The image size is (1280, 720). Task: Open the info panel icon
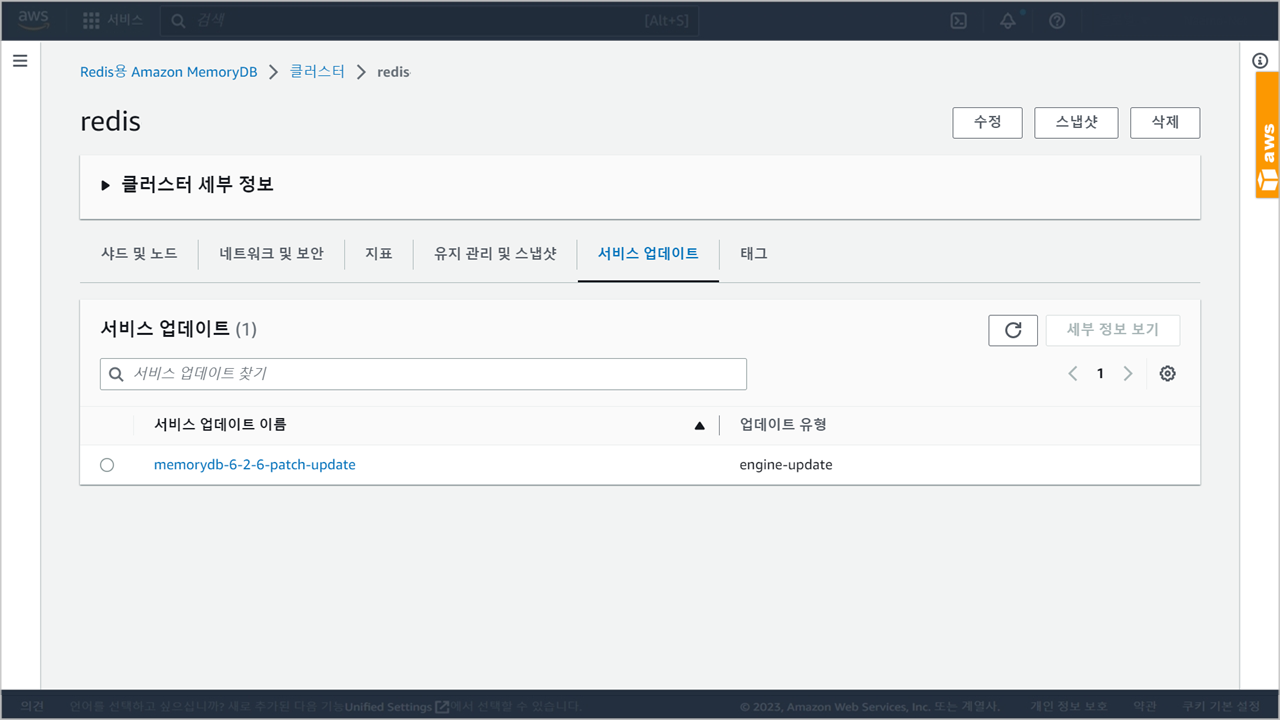point(1260,60)
